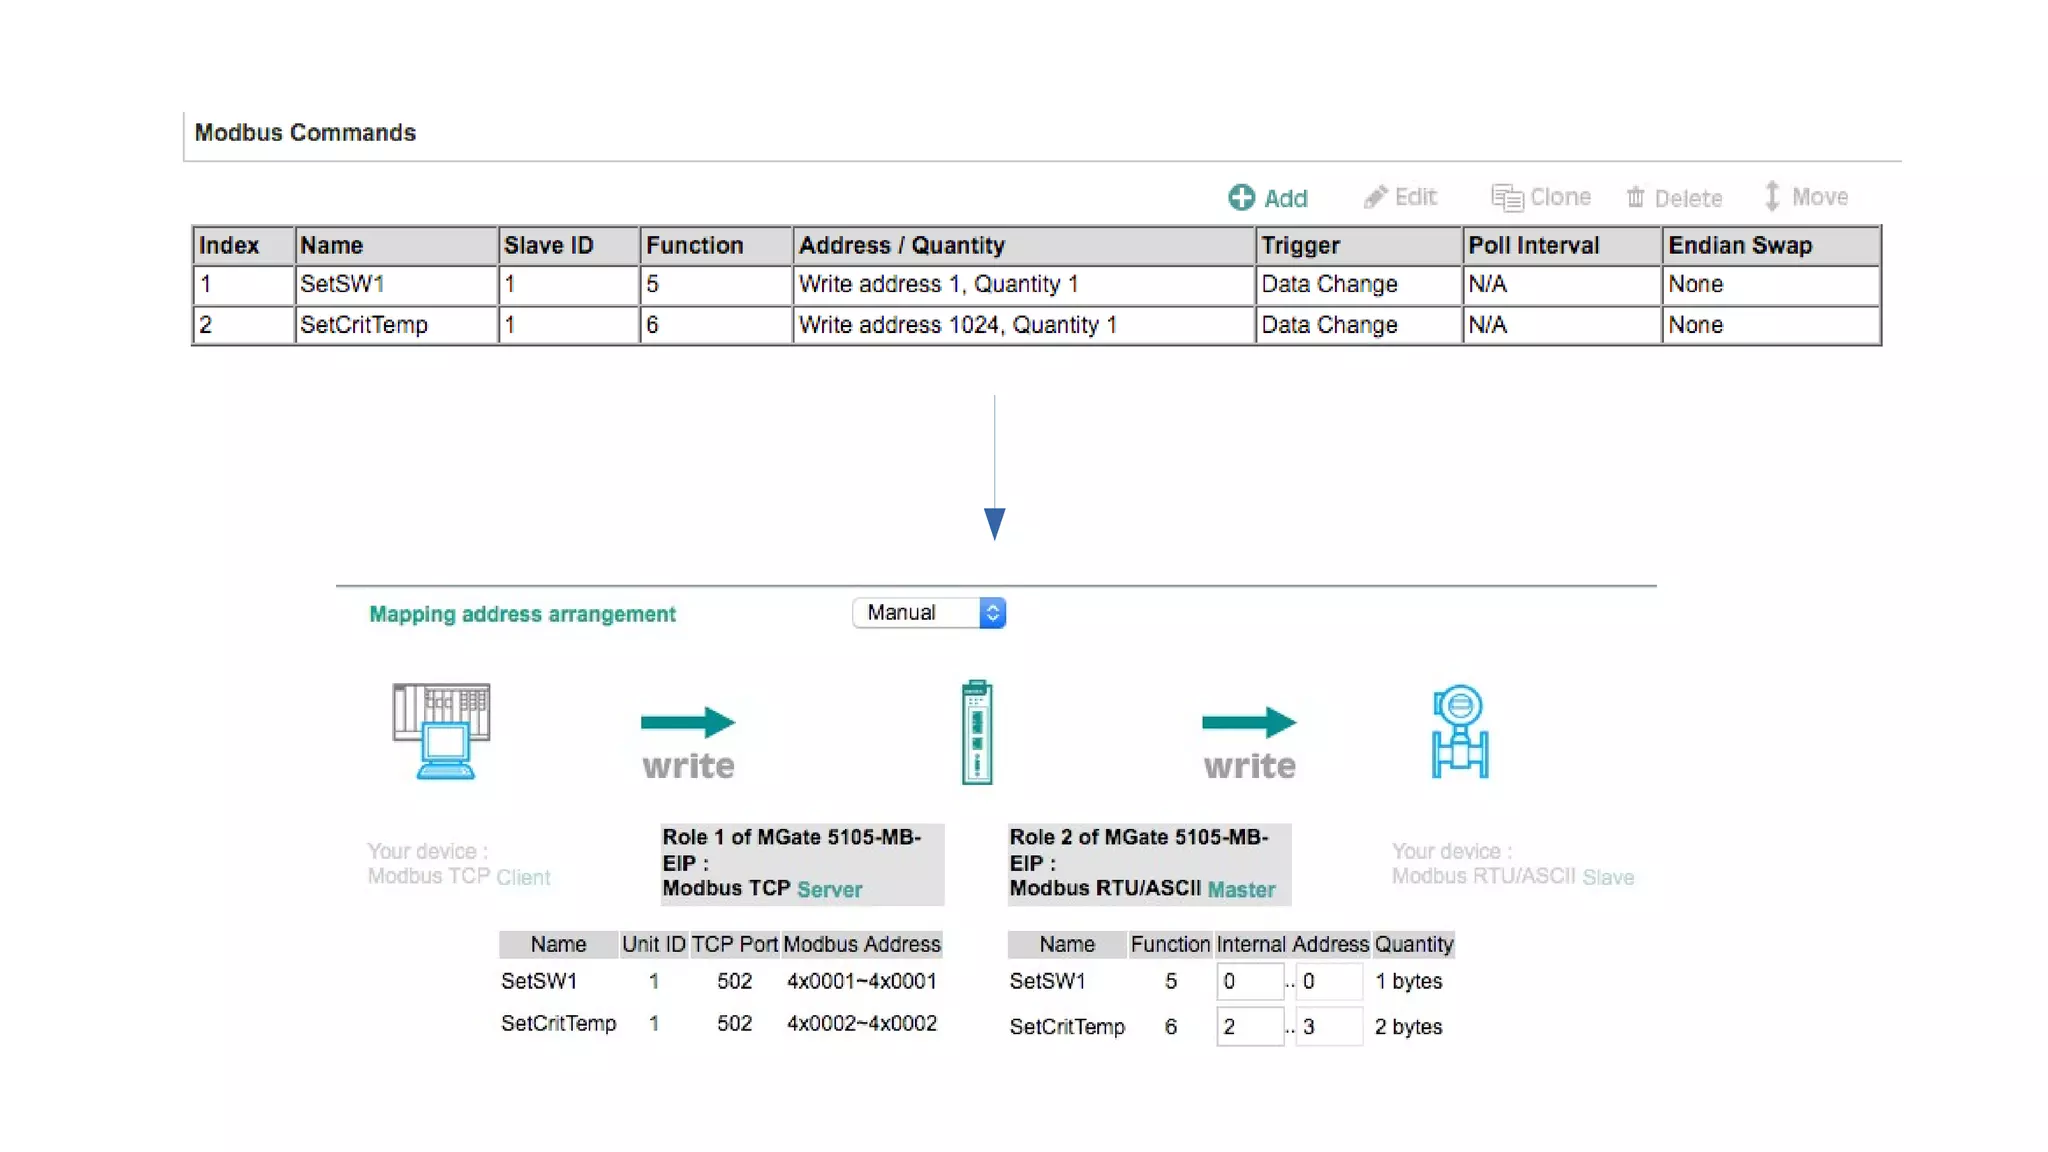
Task: Click the Add command plus icon
Action: [1241, 197]
